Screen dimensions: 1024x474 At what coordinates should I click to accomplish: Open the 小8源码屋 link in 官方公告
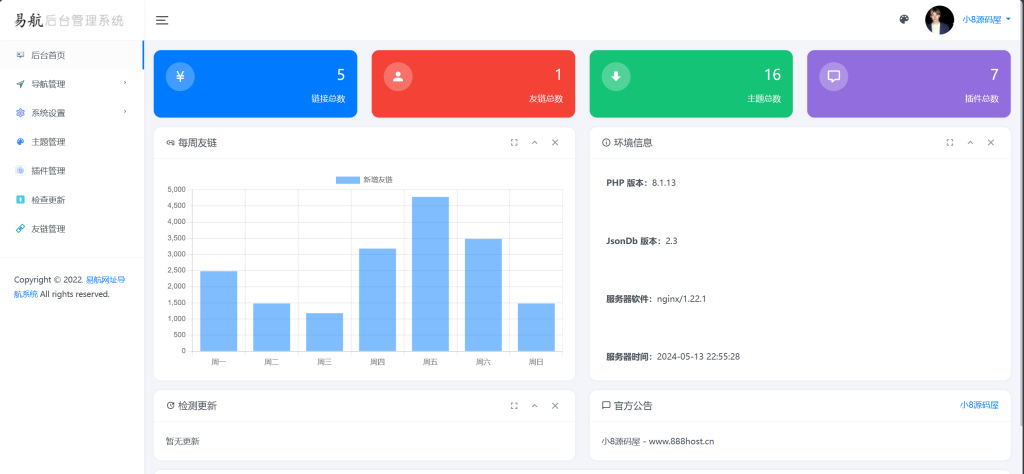click(979, 405)
